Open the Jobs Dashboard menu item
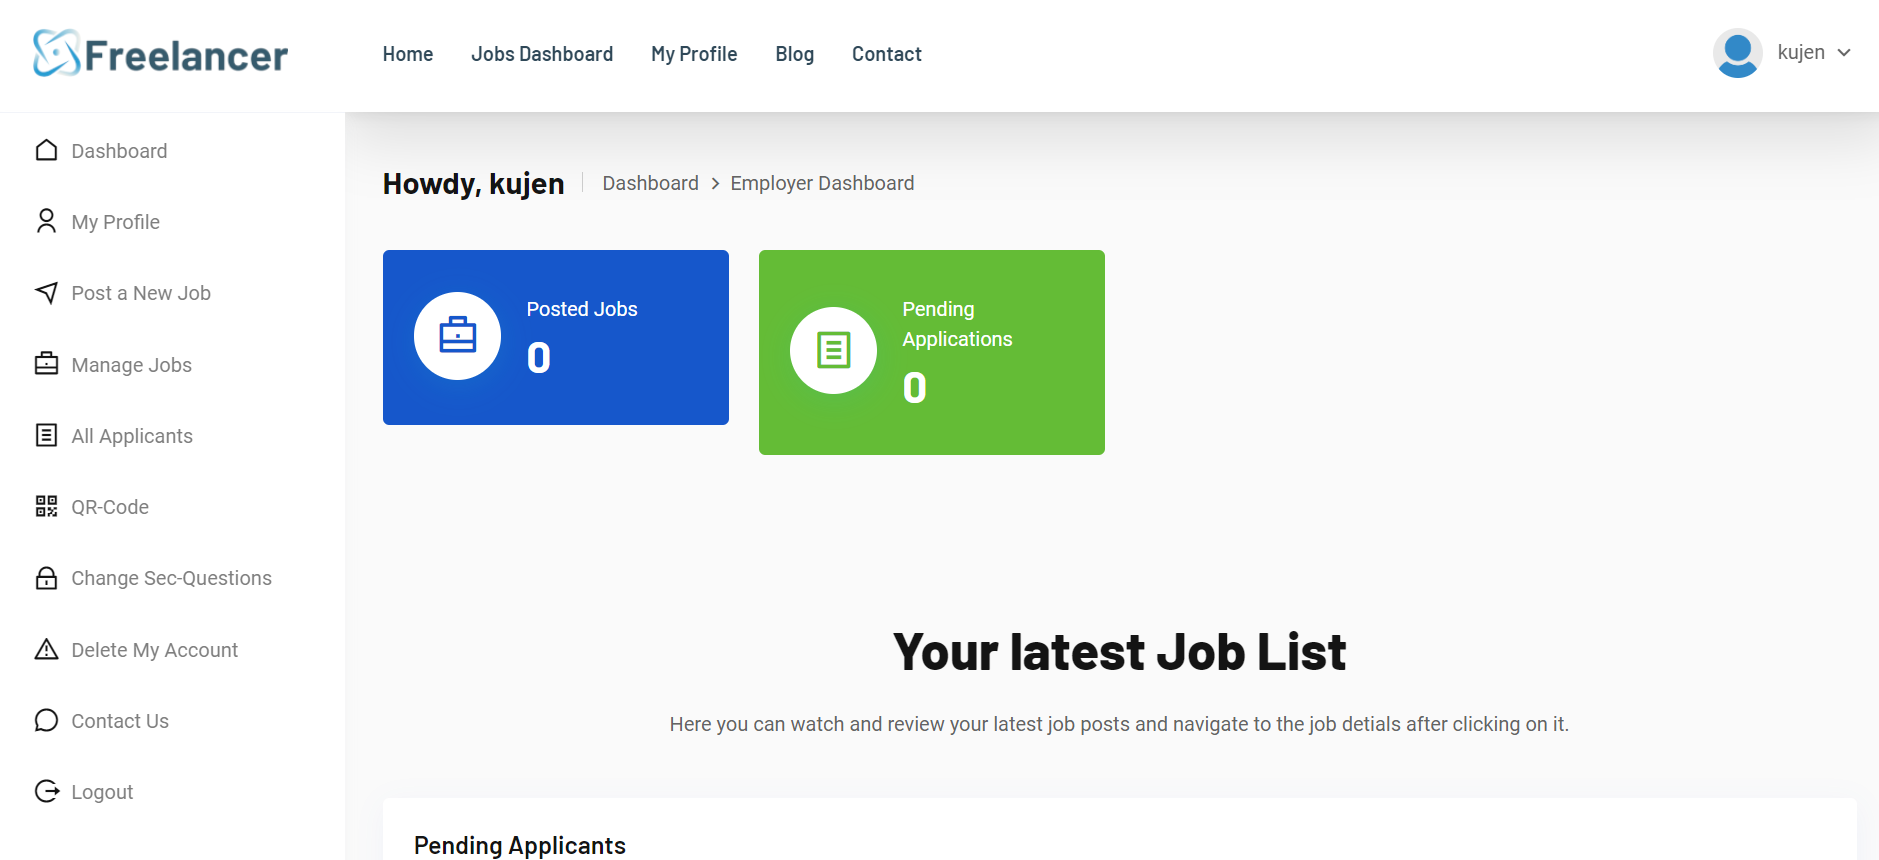The height and width of the screenshot is (860, 1879). (541, 54)
